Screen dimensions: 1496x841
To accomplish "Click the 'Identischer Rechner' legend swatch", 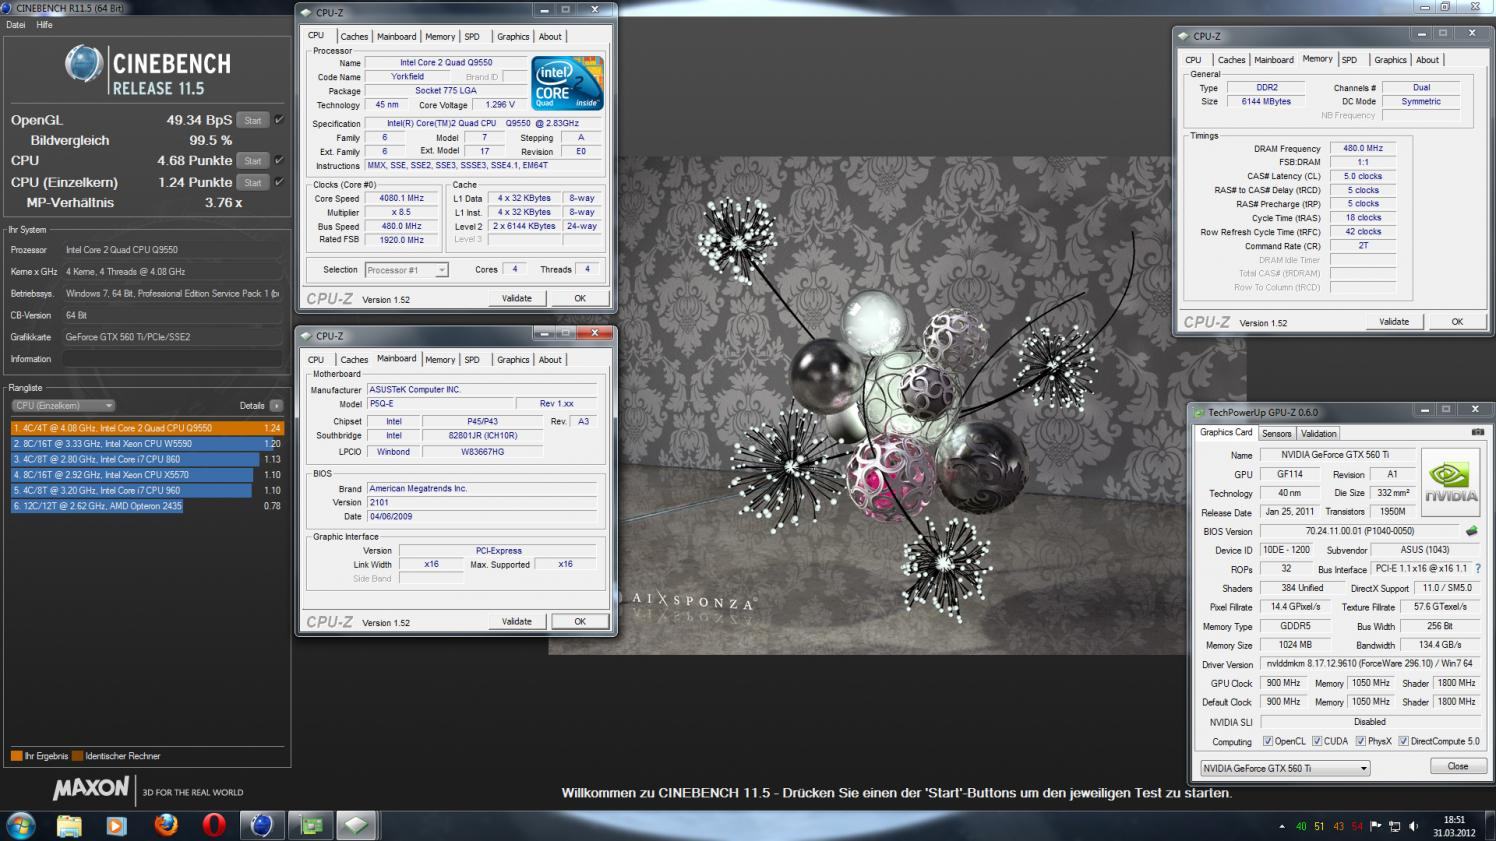I will pyautogui.click(x=78, y=756).
